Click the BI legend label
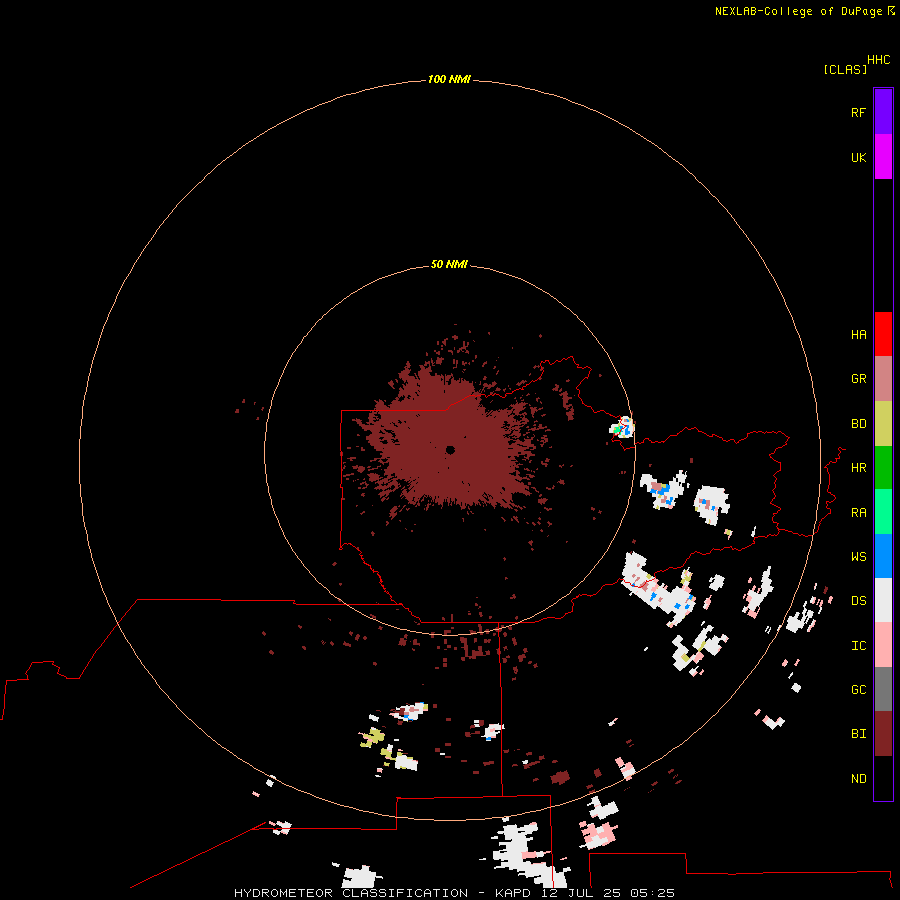This screenshot has width=900, height=900. pyautogui.click(x=858, y=734)
